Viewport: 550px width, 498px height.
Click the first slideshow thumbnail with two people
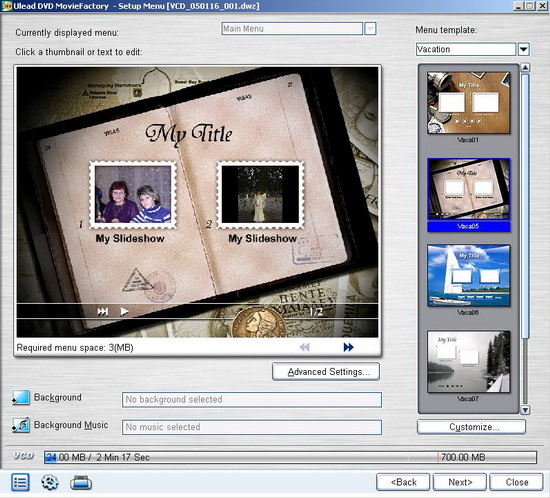click(133, 194)
